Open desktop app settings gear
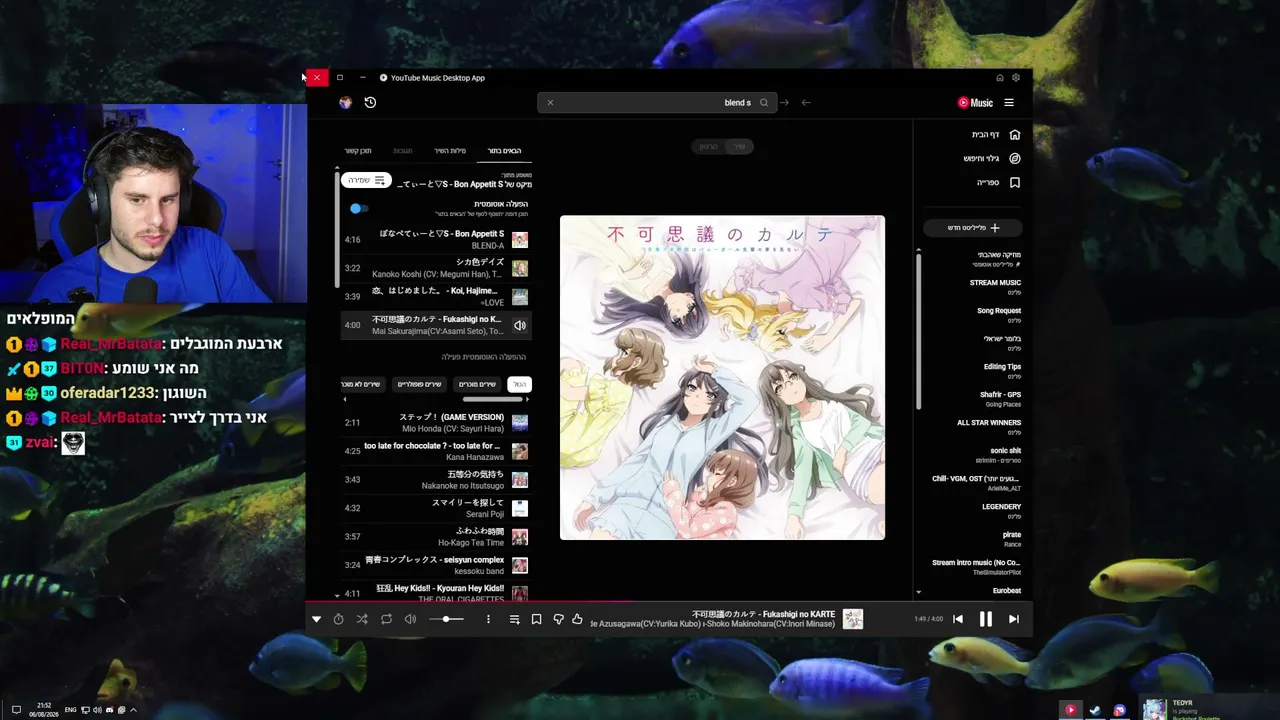This screenshot has height=720, width=1280. coord(1016,77)
